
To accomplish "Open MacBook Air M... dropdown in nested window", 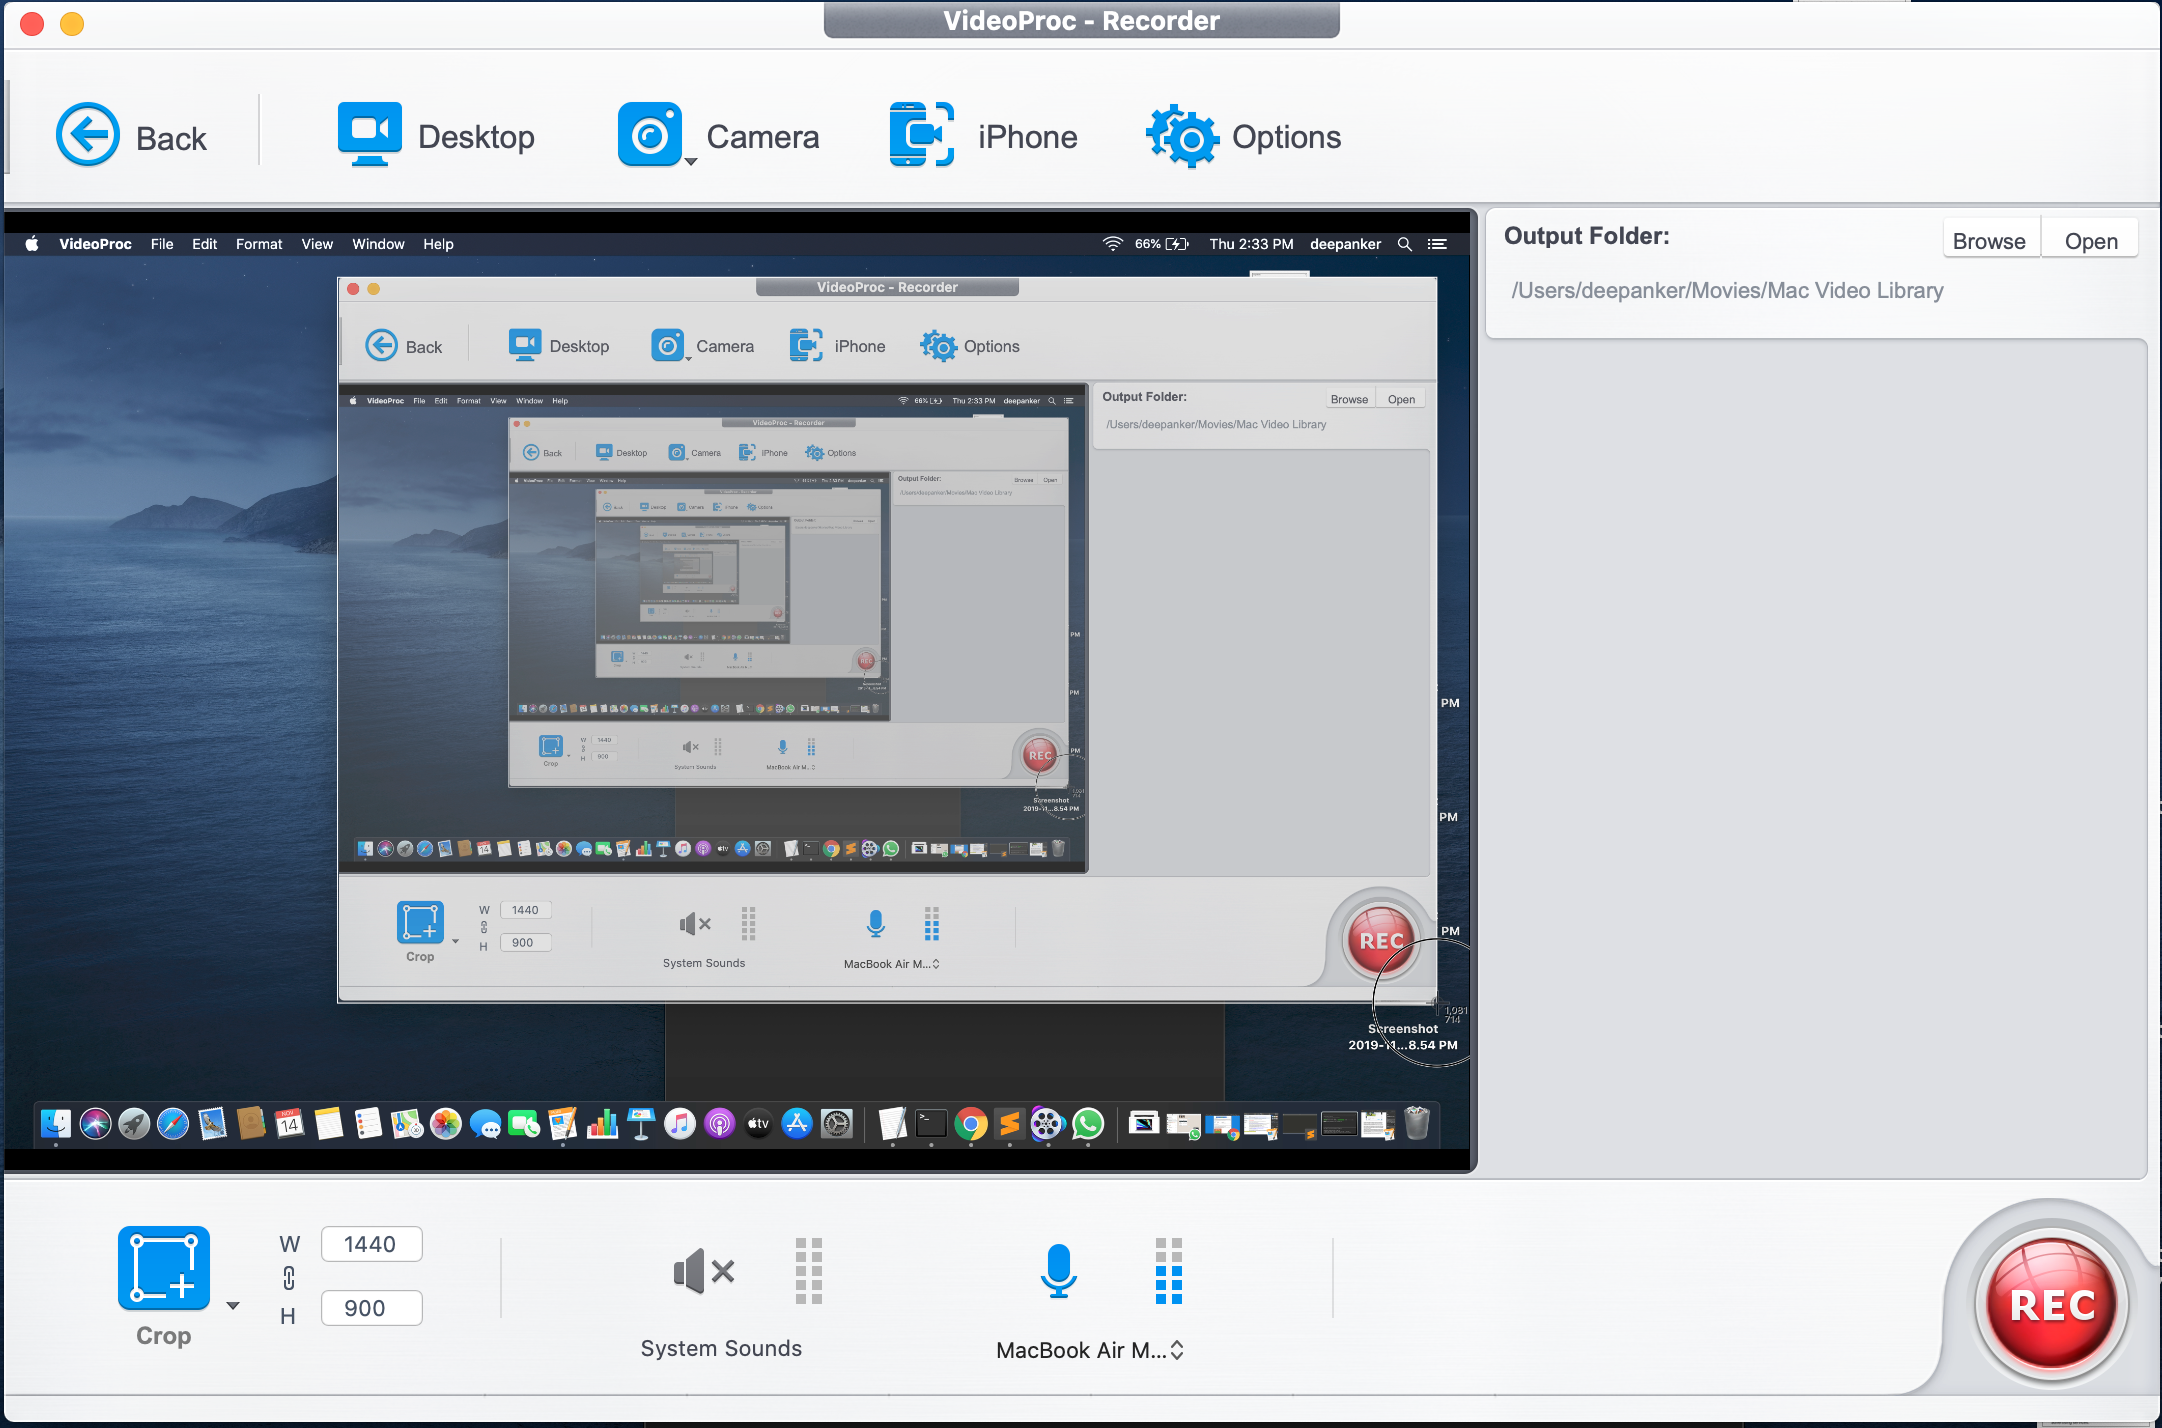I will coord(891,964).
